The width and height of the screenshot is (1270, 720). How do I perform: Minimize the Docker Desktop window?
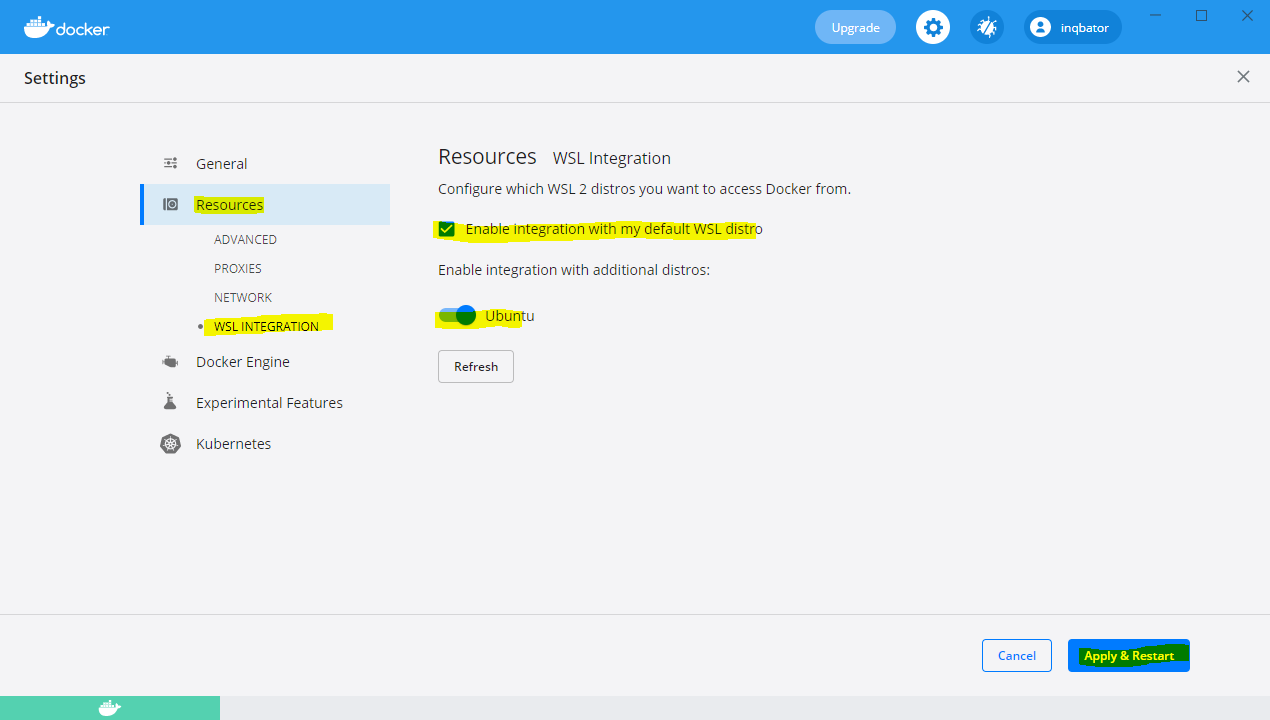click(1156, 15)
